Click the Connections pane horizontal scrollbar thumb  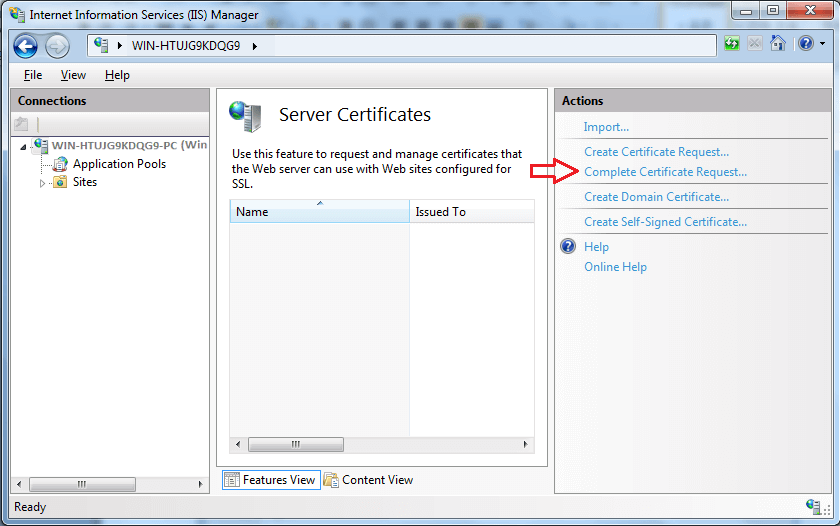[82, 485]
